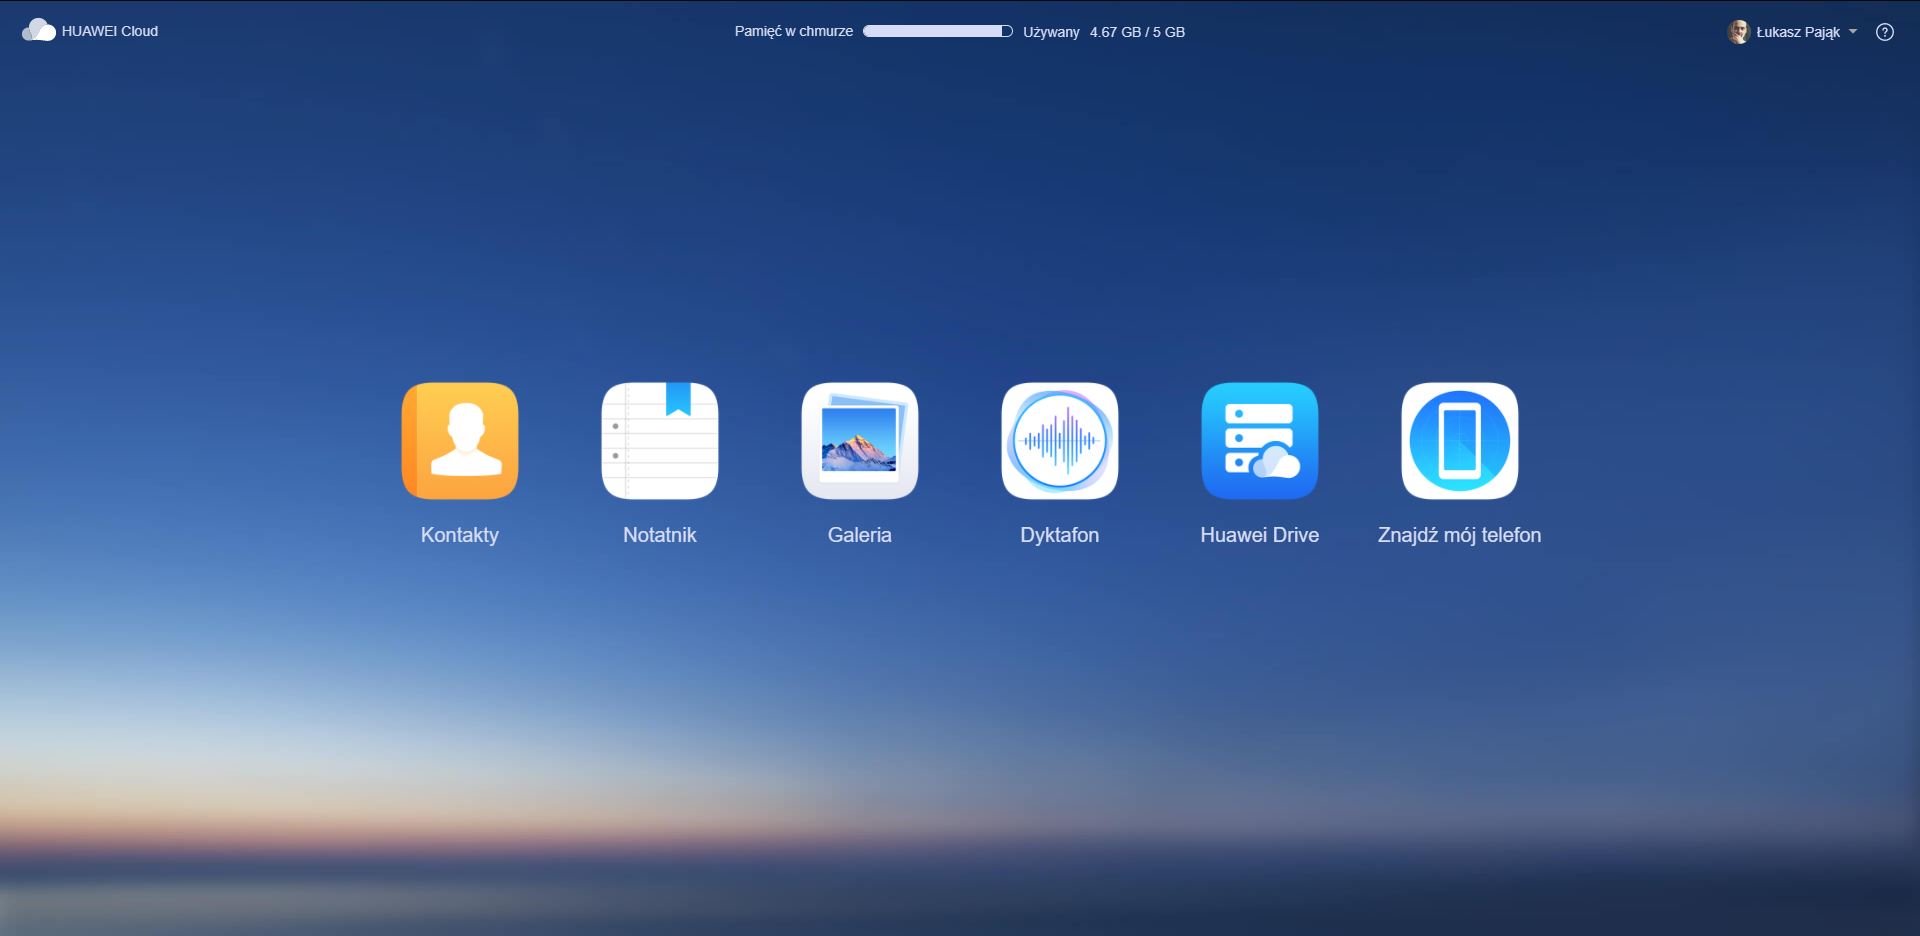The image size is (1920, 936).
Task: Open the Kontakty app icon
Action: pyautogui.click(x=460, y=441)
